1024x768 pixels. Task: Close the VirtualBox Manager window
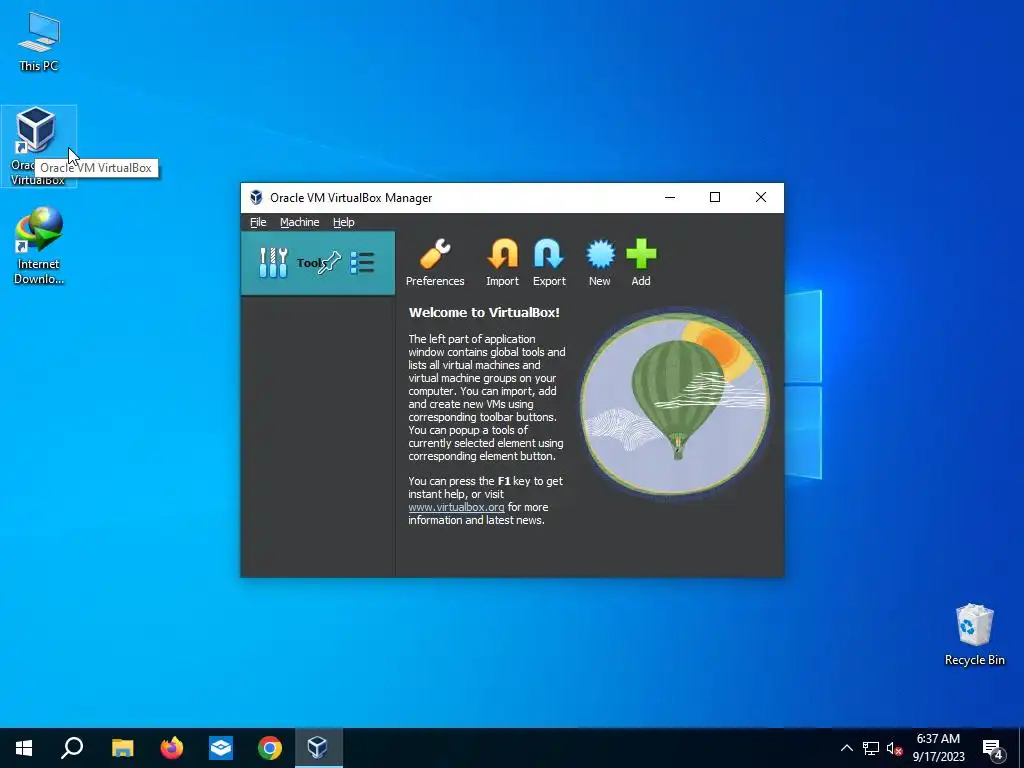(x=761, y=197)
